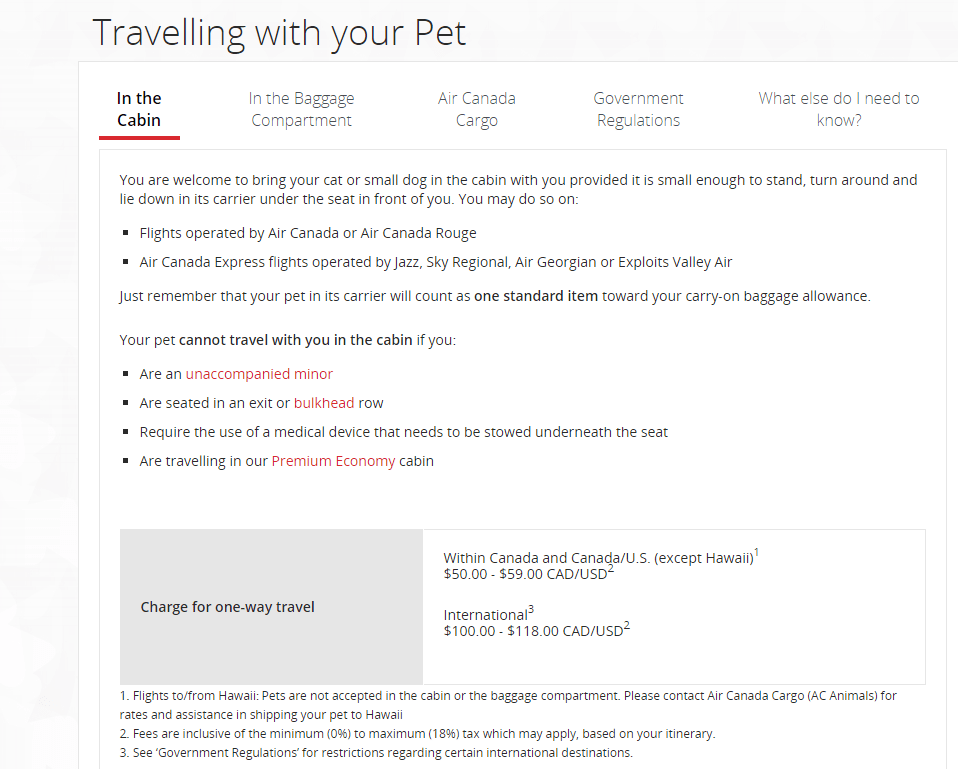Viewport: 958px width, 769px height.
Task: Switch to the "In the Baggage Compartment" tab
Action: click(301, 108)
